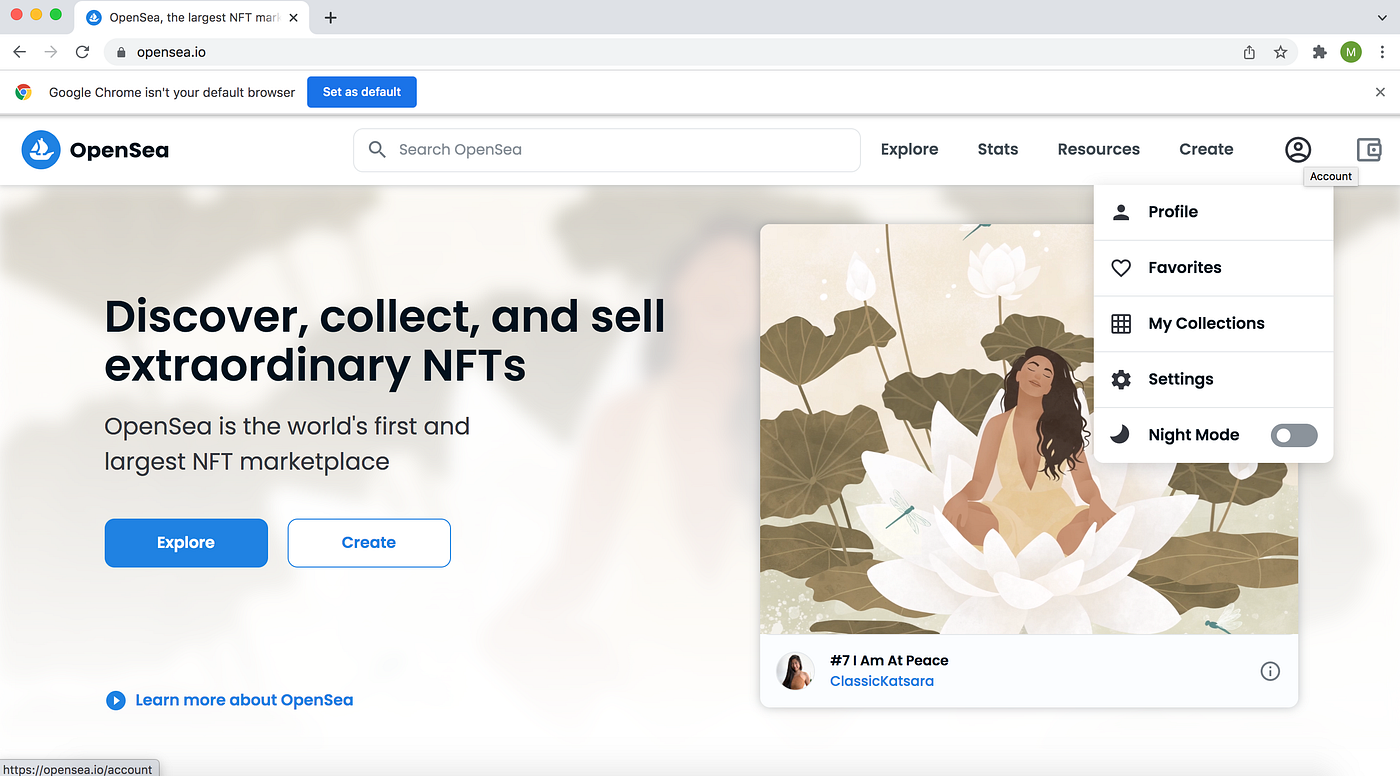Screen dimensions: 1400x776
Task: Follow the Learn more about OpenSea link
Action: pos(244,700)
